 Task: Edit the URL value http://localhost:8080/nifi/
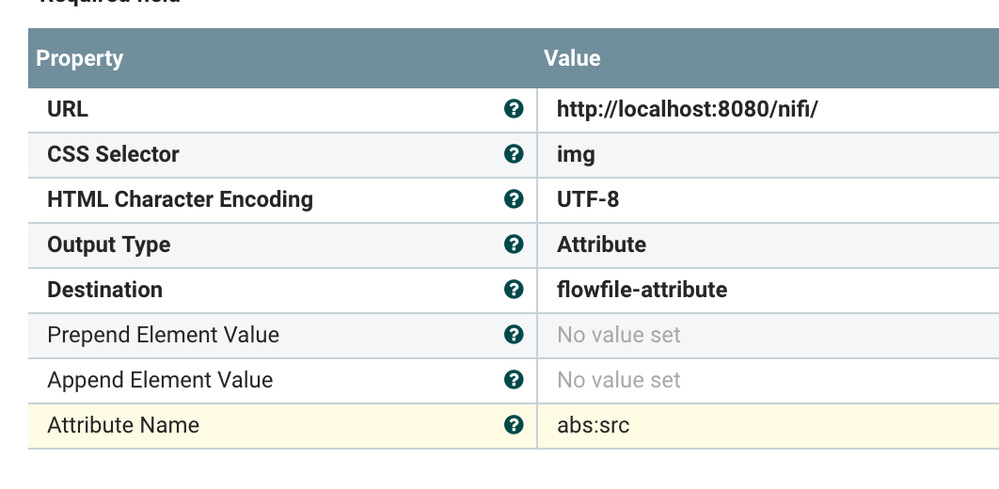point(687,109)
